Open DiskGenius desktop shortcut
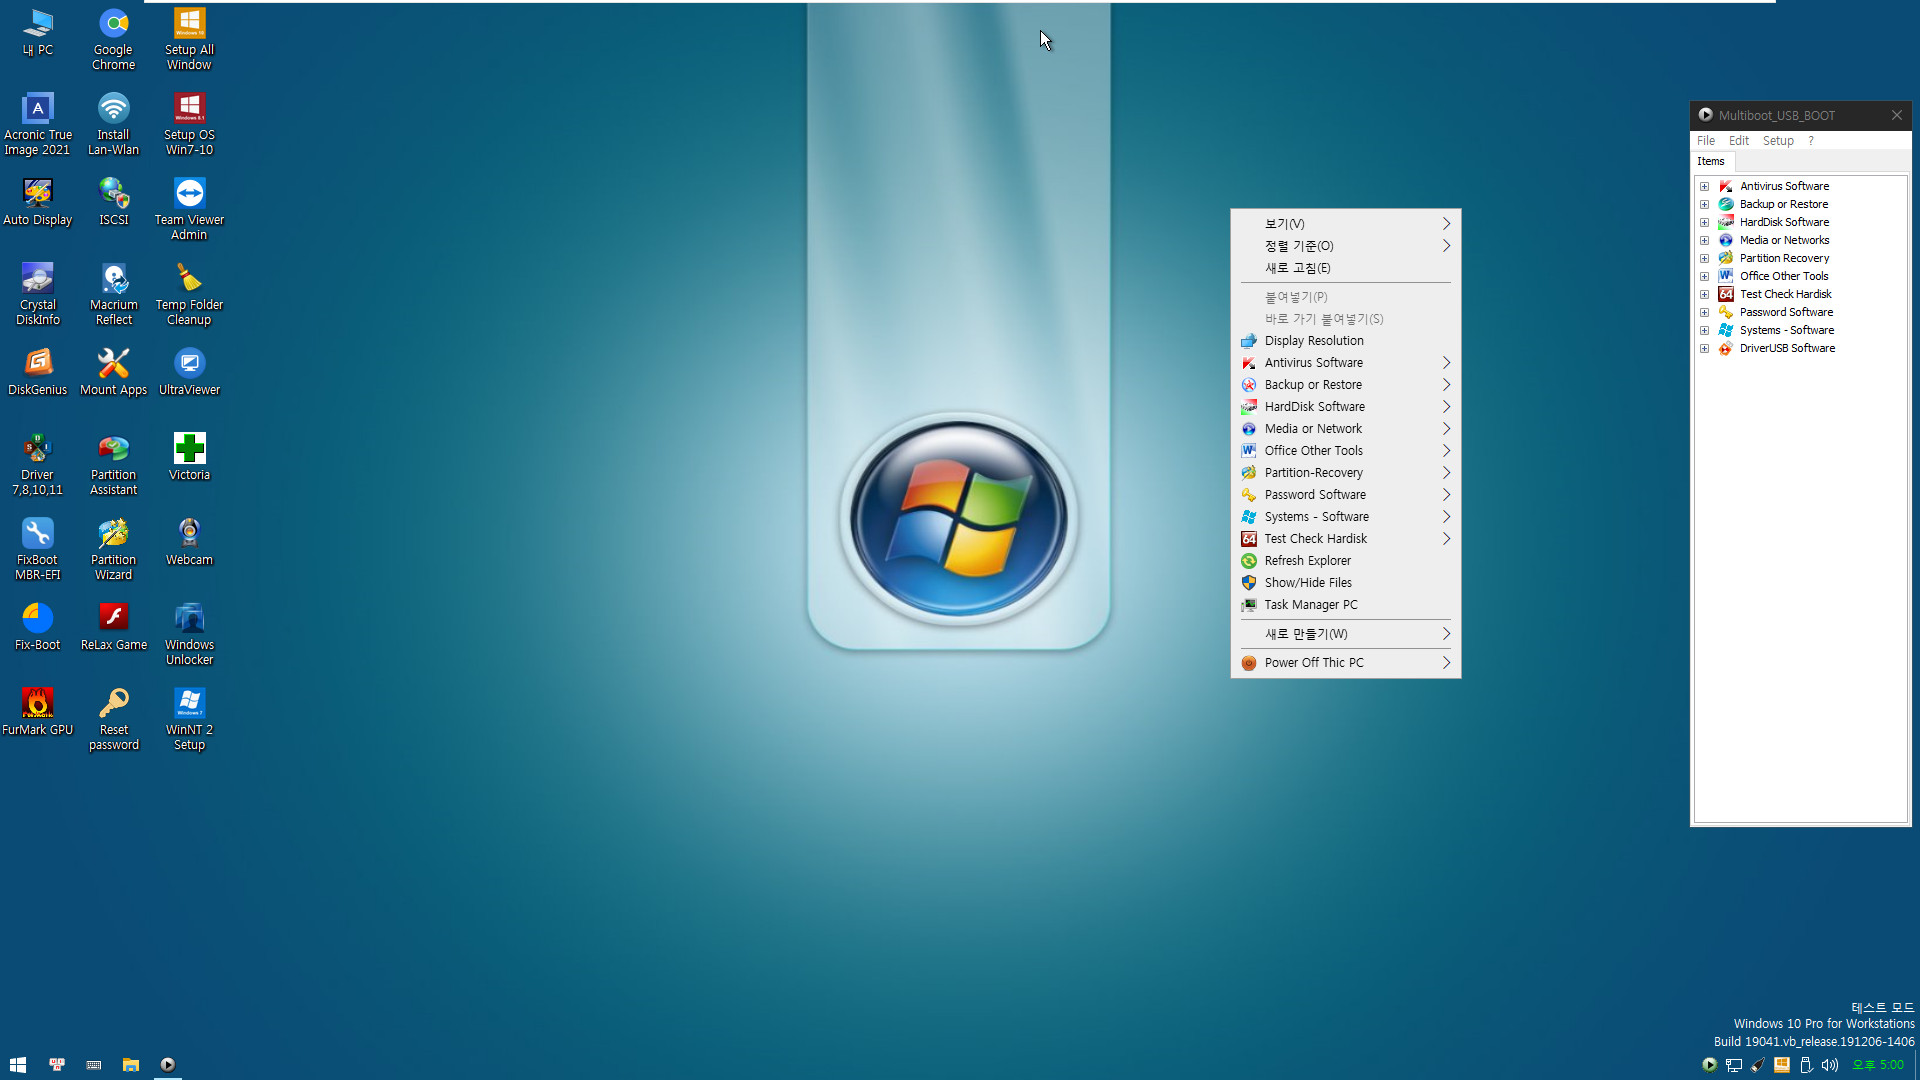This screenshot has width=1920, height=1080. (x=38, y=372)
